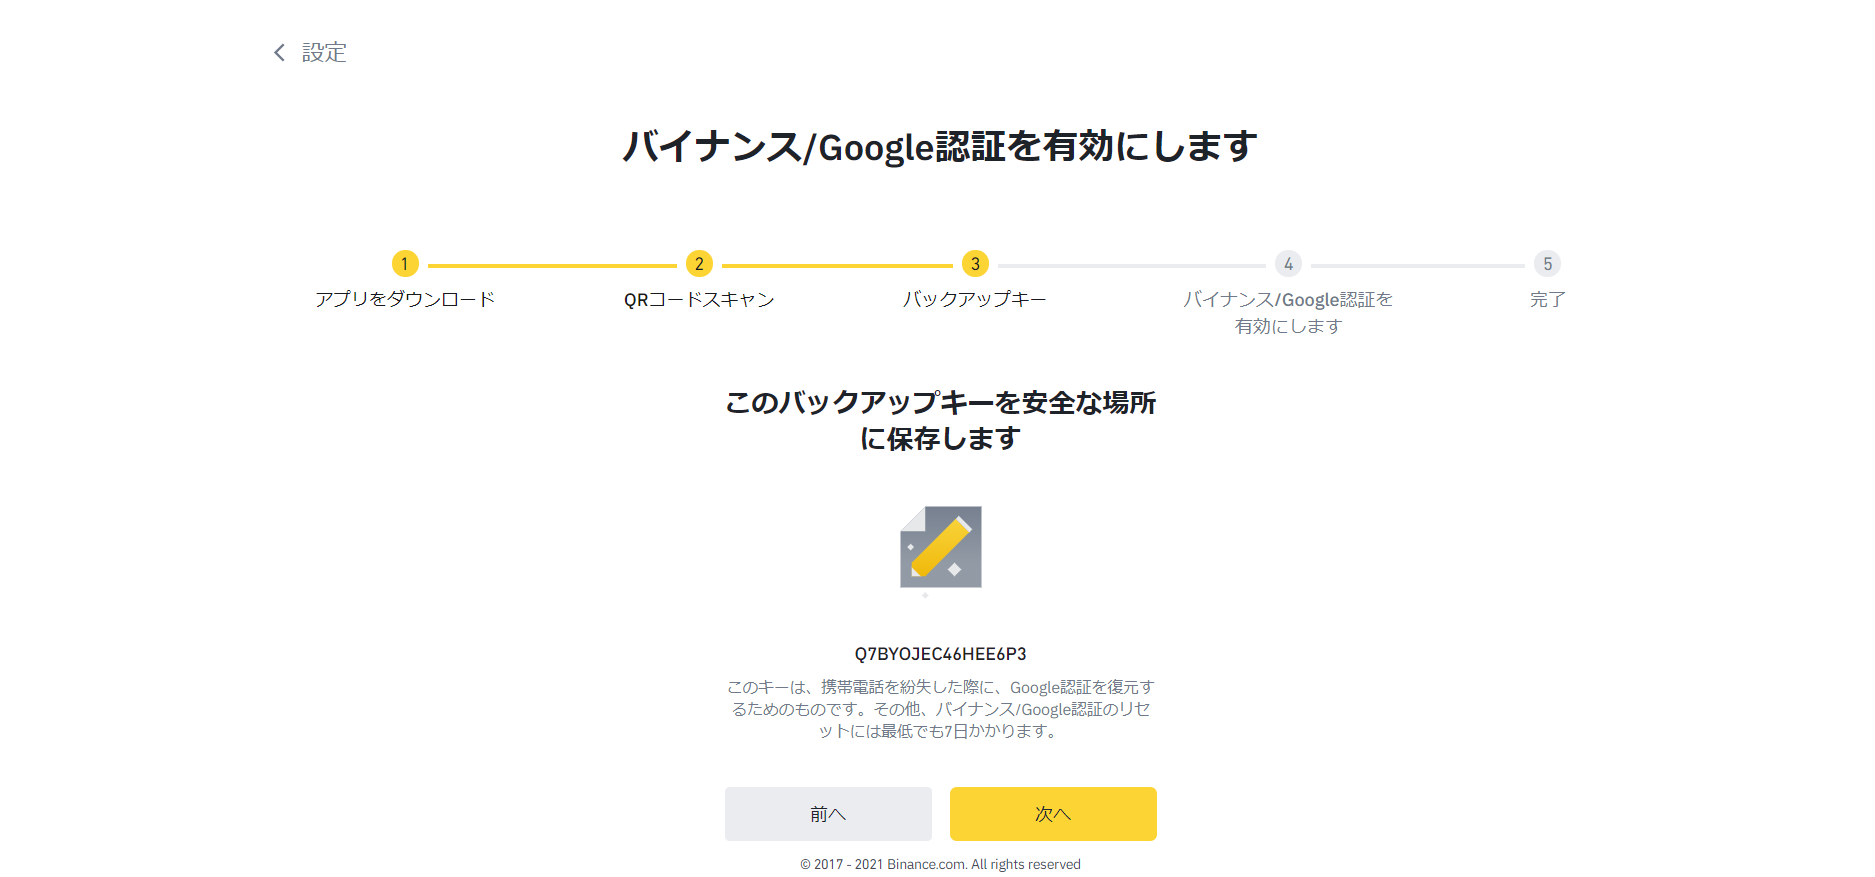Click the アプリをダウンロード step label
1875x877 pixels.
(405, 299)
